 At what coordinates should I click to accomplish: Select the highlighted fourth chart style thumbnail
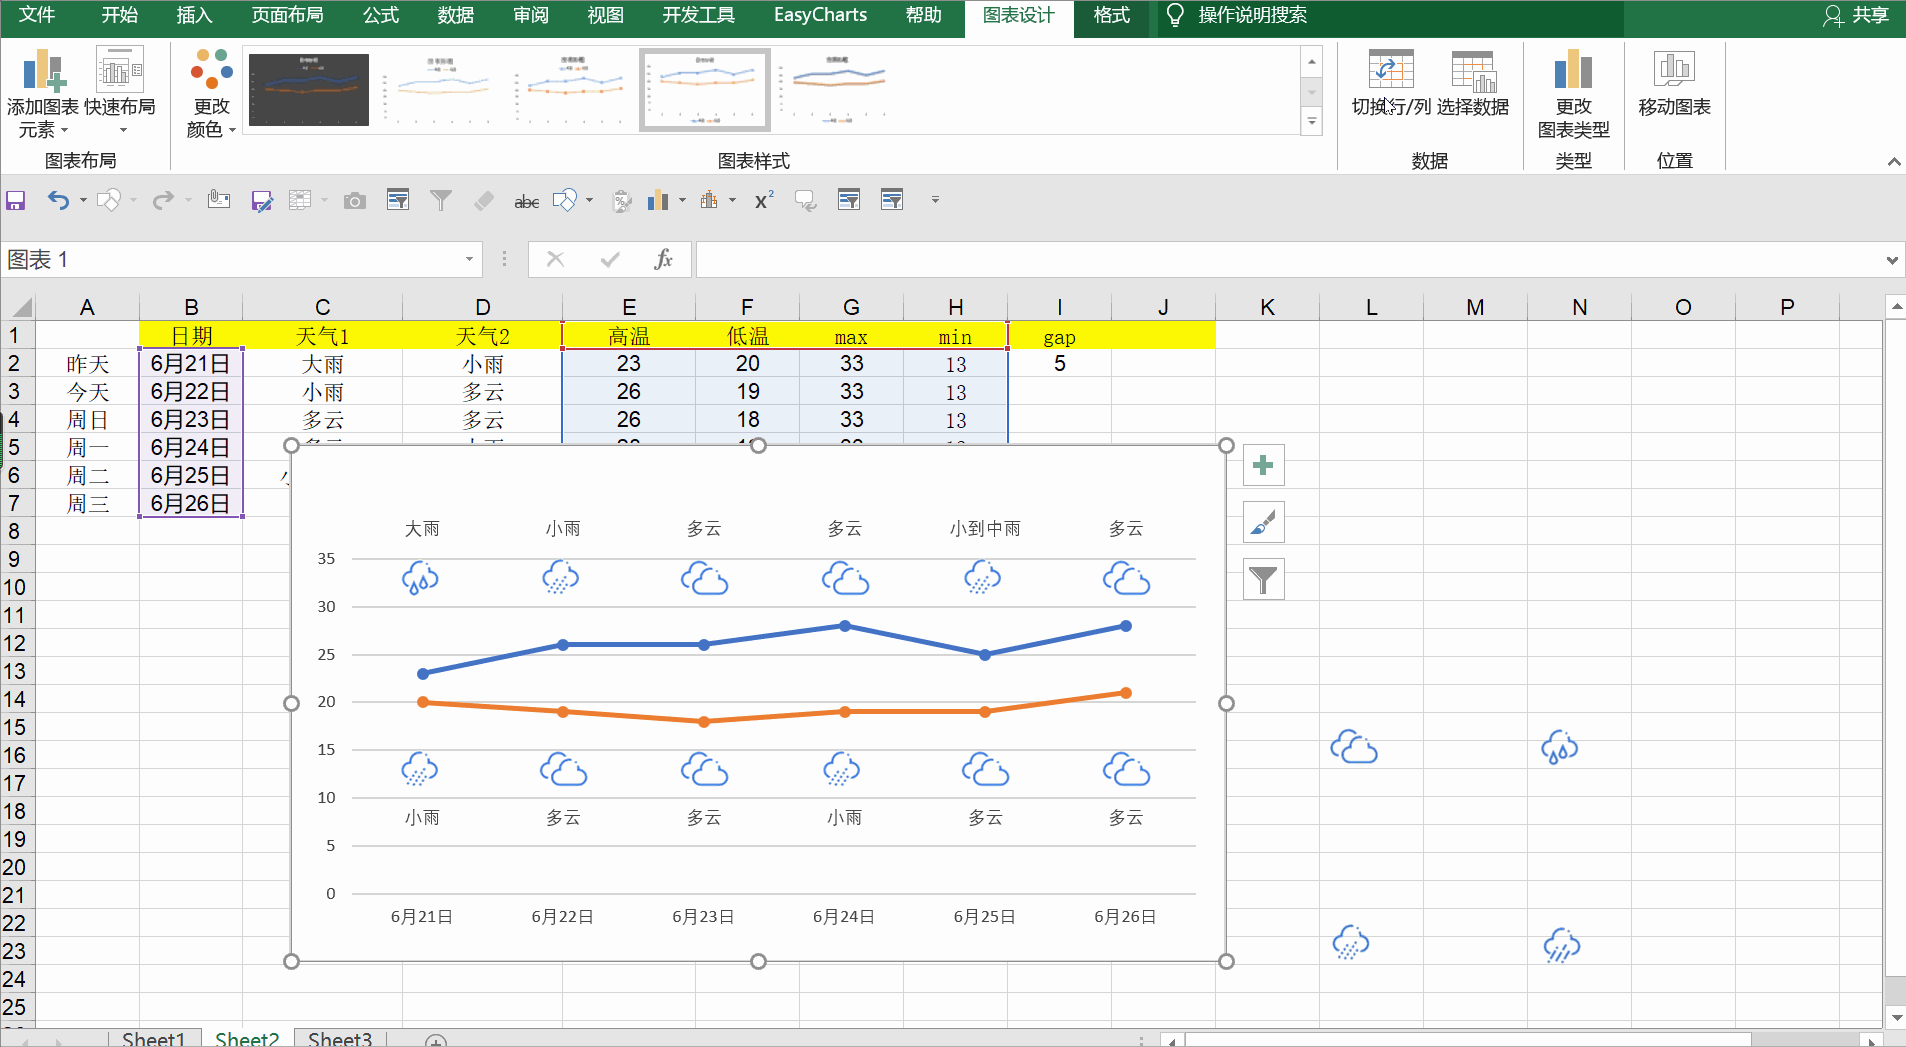coord(705,90)
